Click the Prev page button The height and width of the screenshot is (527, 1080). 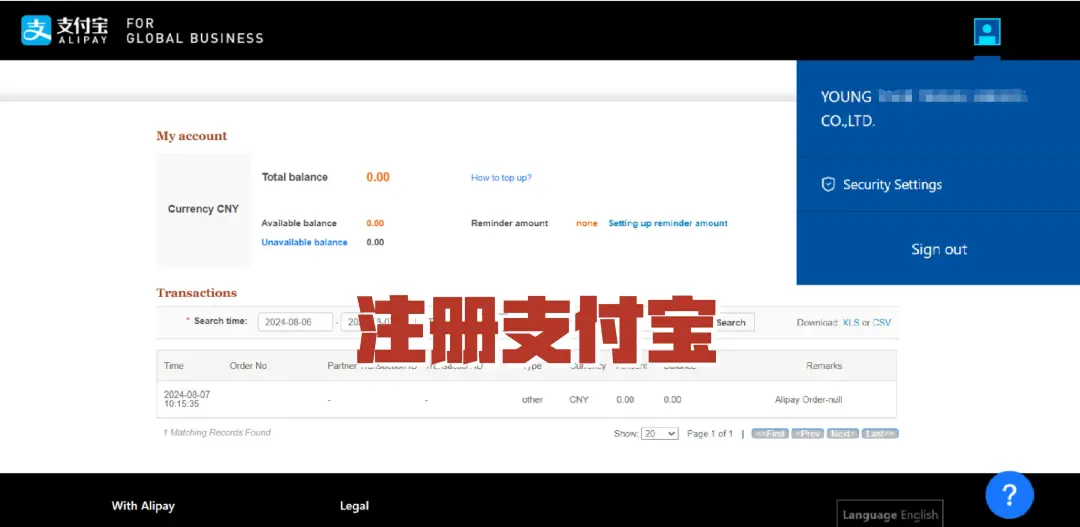807,434
